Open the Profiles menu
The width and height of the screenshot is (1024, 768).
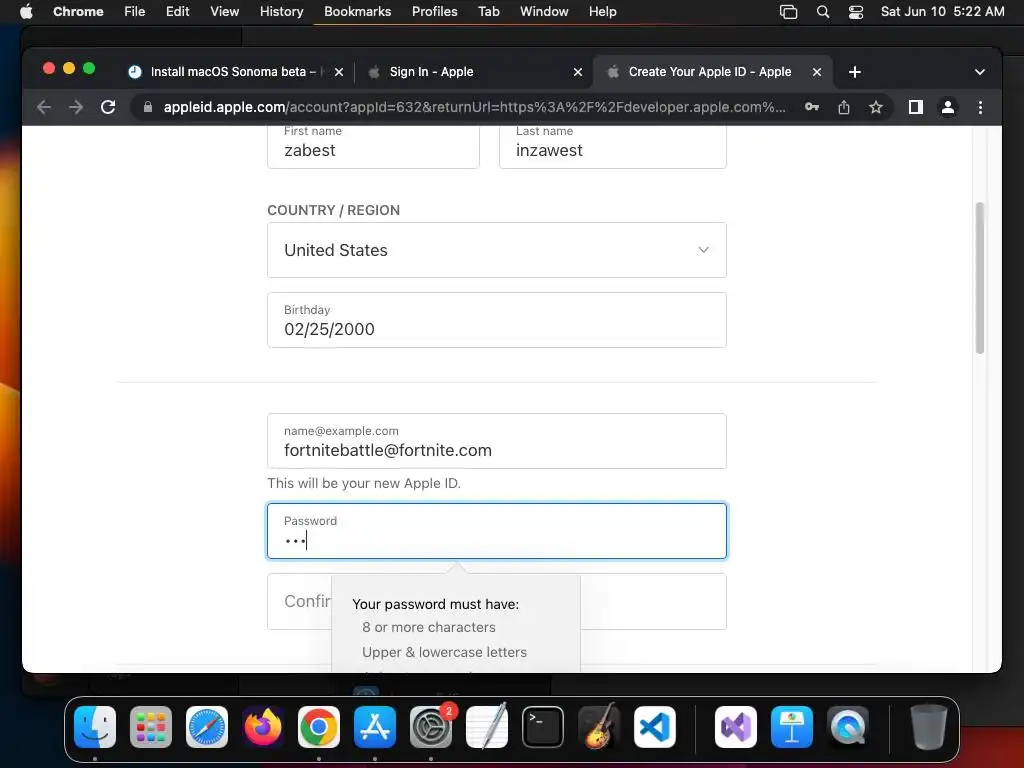coord(434,11)
